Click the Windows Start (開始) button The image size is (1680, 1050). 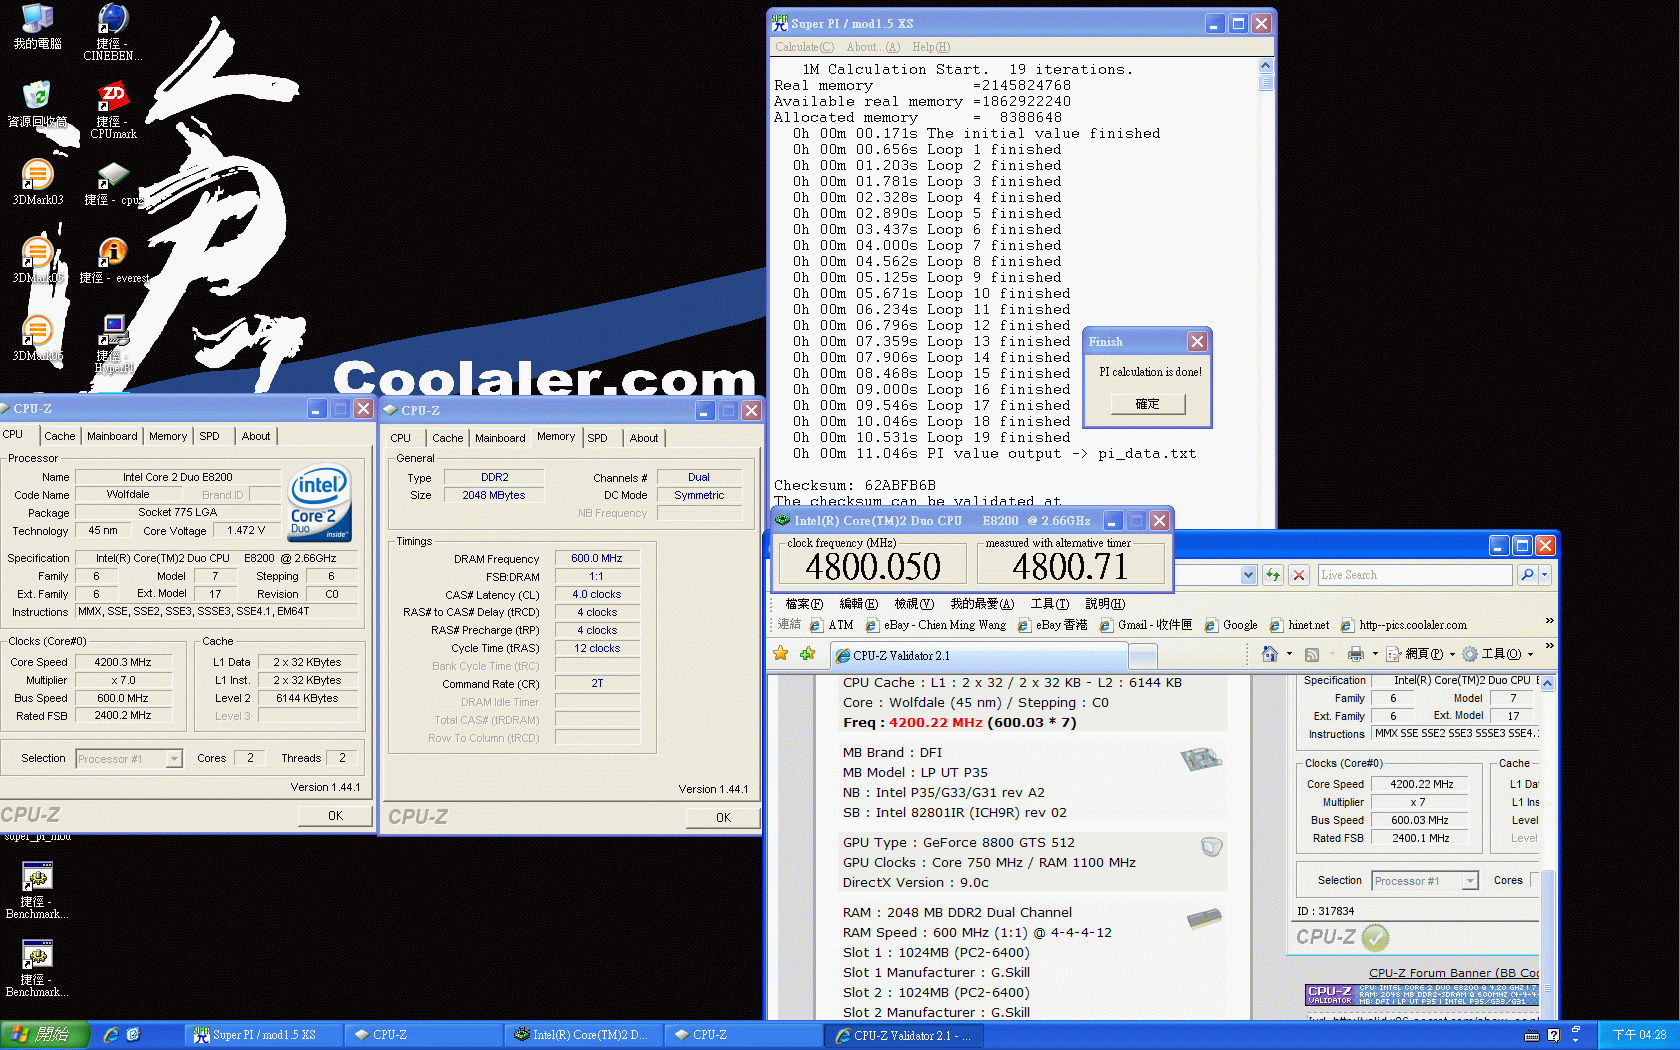pyautogui.click(x=45, y=1035)
